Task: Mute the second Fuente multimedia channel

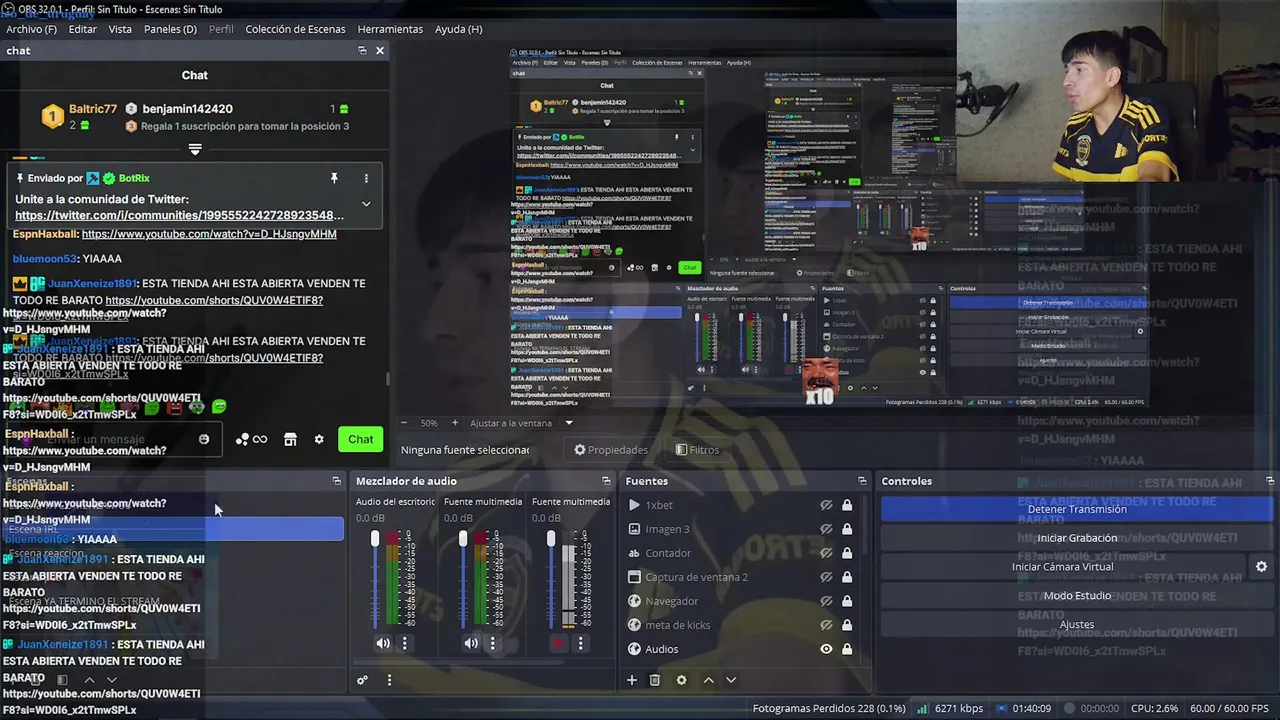Action: pyautogui.click(x=471, y=643)
